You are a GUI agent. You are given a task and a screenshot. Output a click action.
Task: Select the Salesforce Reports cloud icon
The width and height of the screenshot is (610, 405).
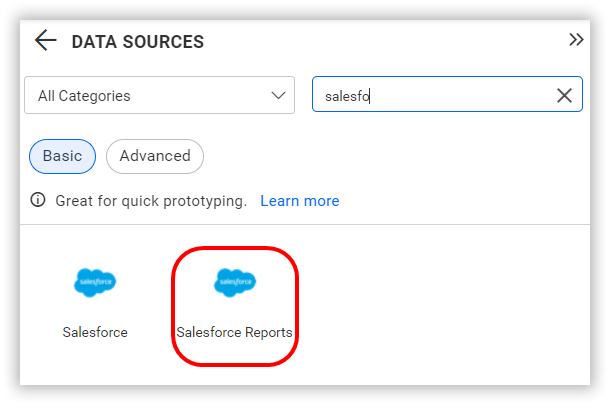pyautogui.click(x=235, y=283)
